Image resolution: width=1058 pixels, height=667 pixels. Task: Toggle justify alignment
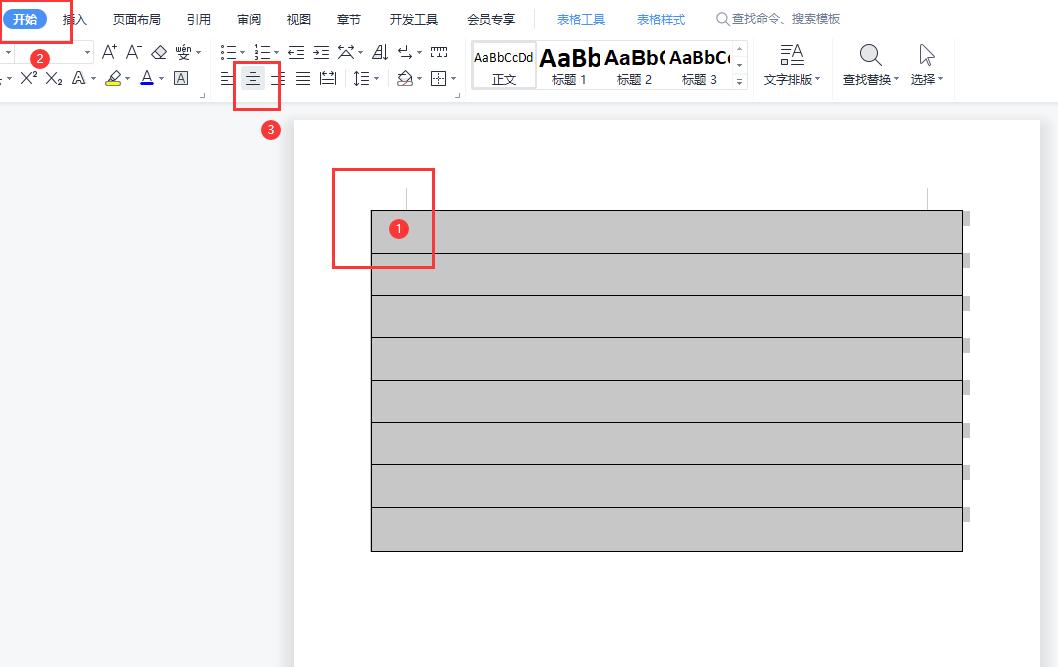tap(302, 78)
